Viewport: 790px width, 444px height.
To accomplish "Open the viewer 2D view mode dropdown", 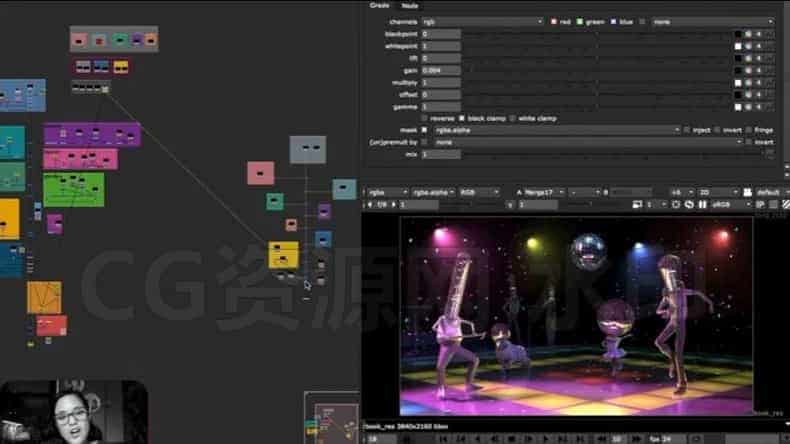I will (718, 193).
